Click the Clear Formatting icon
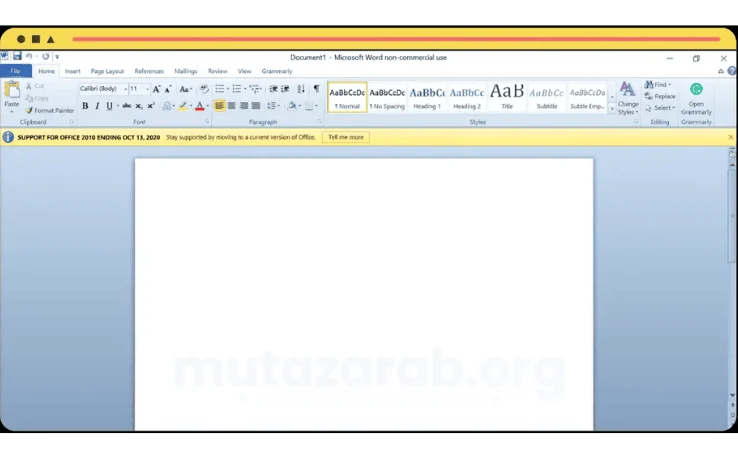Viewport: 738px width, 458px height. click(x=204, y=88)
